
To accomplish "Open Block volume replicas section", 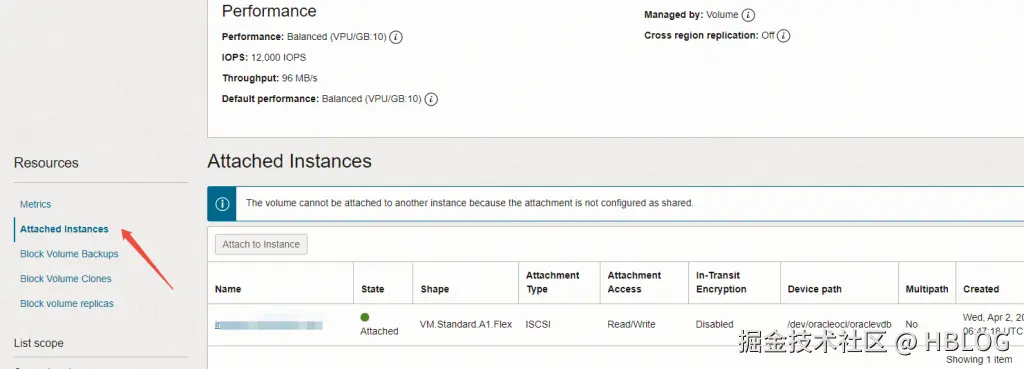I will [67, 304].
